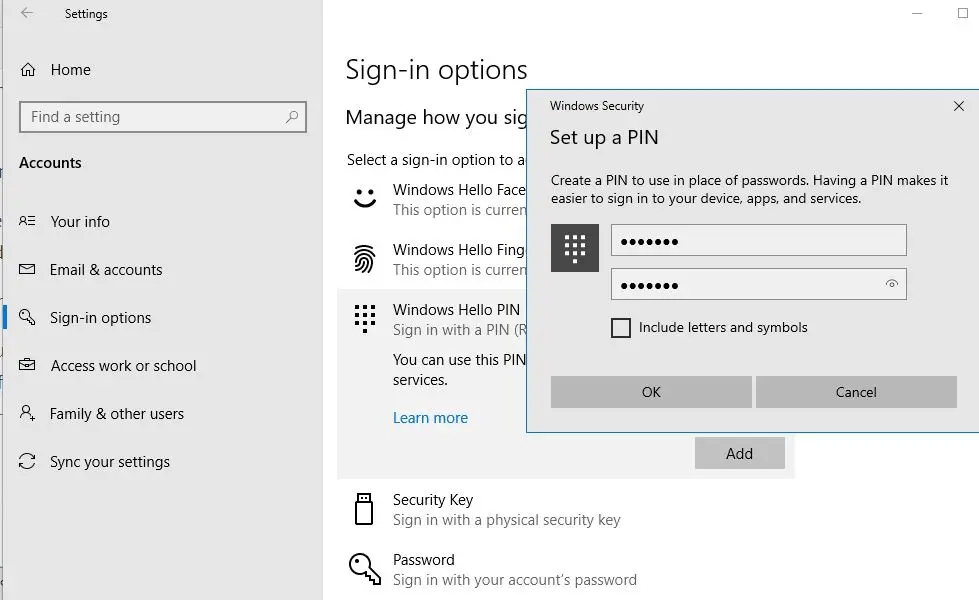The height and width of the screenshot is (600, 979).
Task: Open Your info settings page
Action: point(80,222)
